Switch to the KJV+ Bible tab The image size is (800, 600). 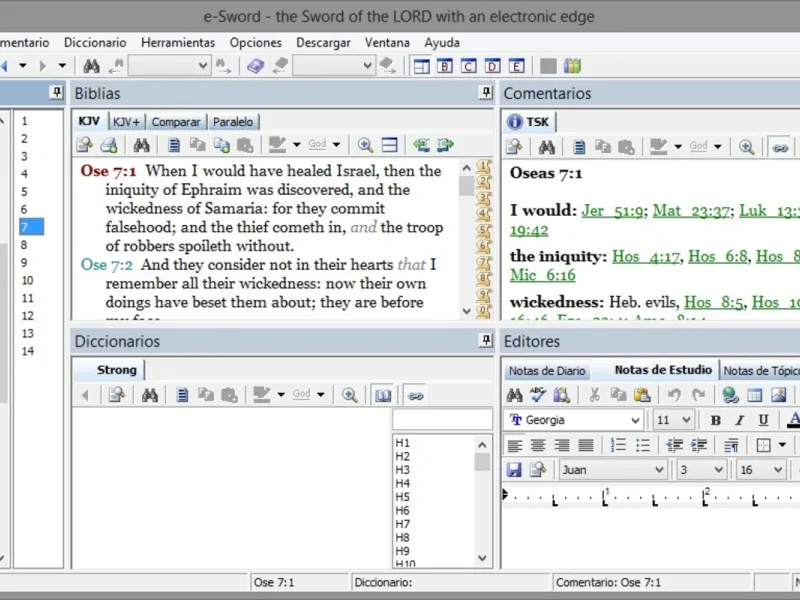point(126,122)
